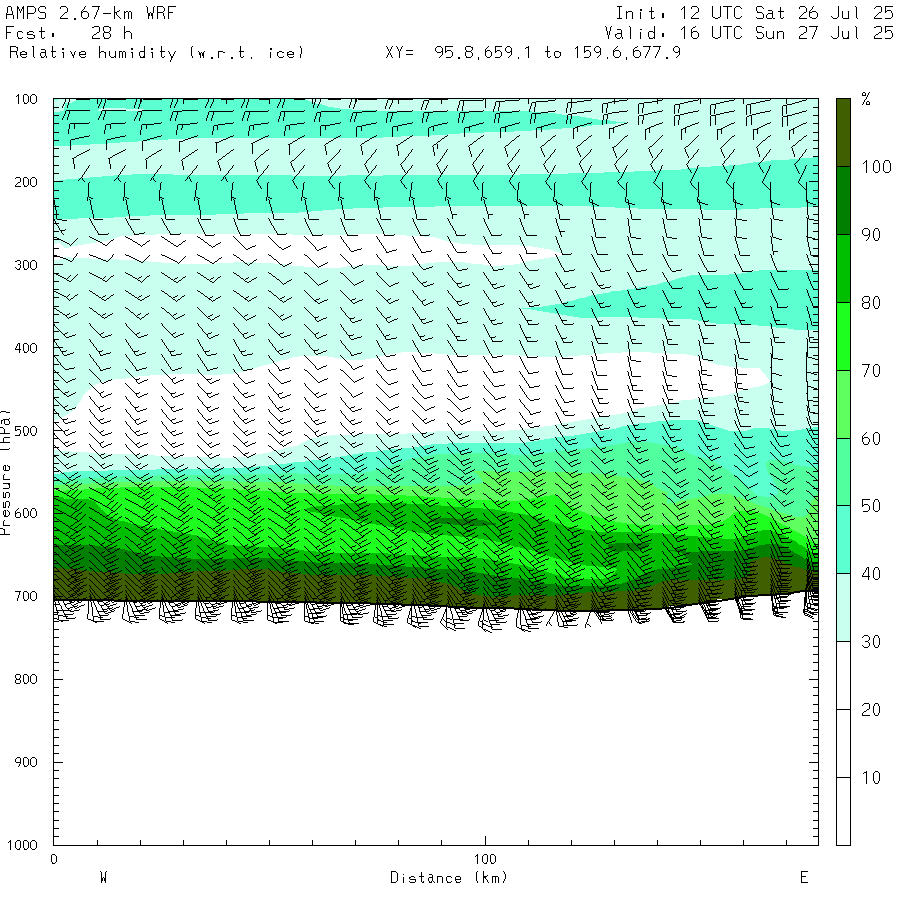
Task: Click the 'Fcst: 28 h' forecast hour text
Action: [69, 33]
